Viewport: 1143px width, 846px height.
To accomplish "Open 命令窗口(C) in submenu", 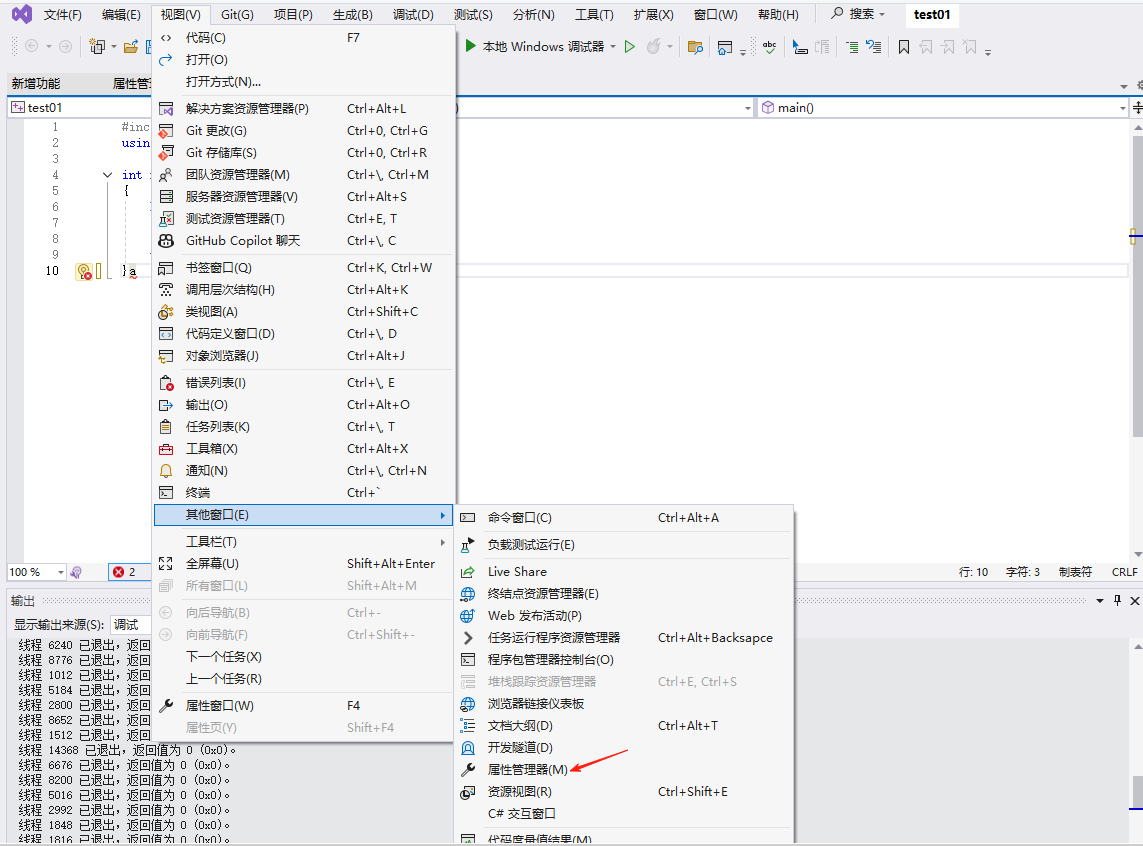I will pos(624,517).
